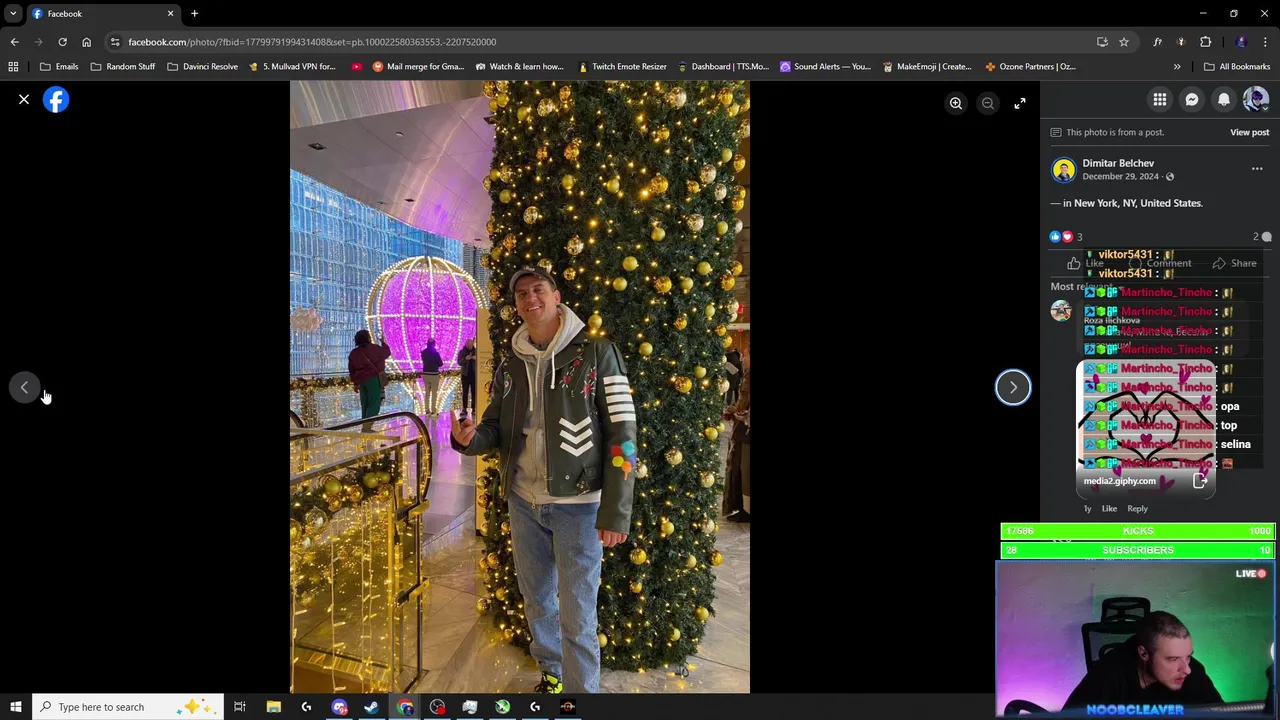Reload the page in Chrome

62,42
